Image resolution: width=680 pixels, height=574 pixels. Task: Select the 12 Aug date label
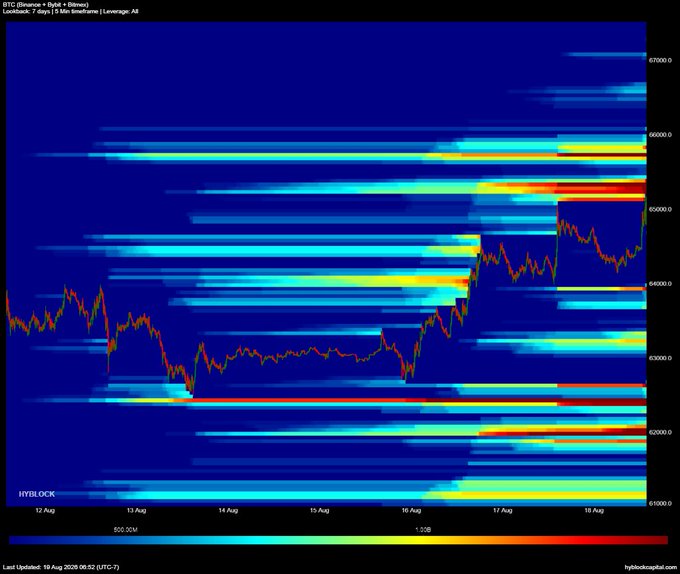(x=45, y=511)
